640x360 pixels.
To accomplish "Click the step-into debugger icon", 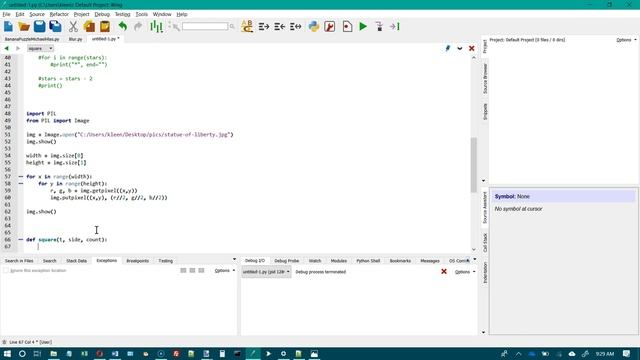I will (379, 27).
